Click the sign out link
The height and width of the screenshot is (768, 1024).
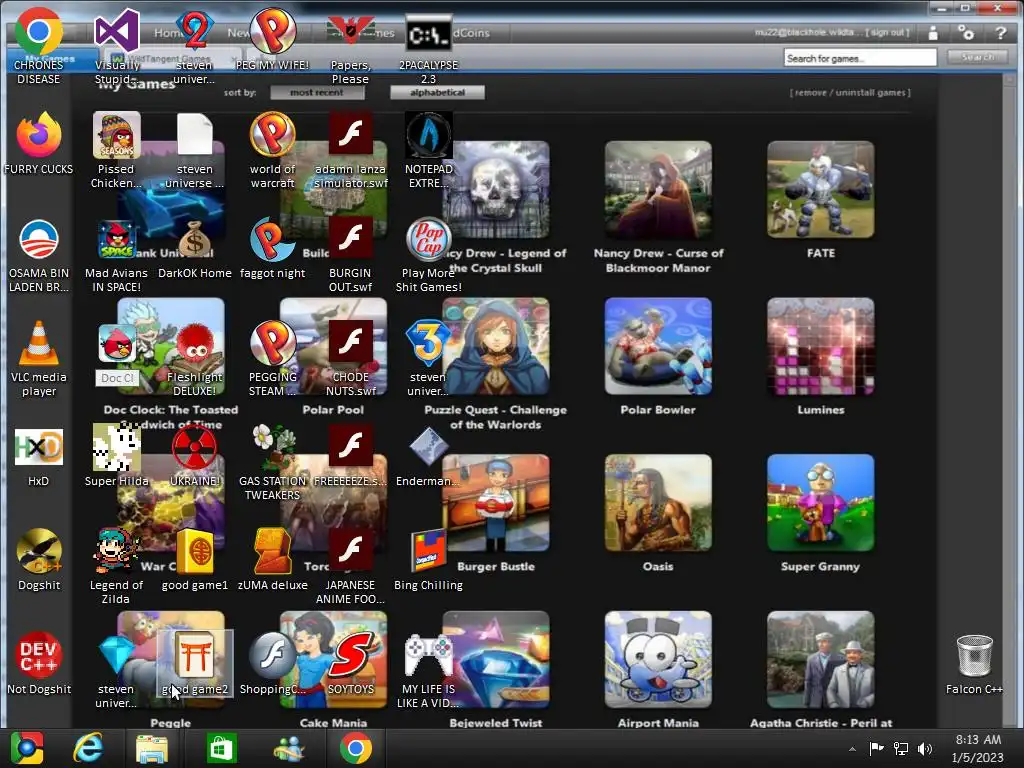point(888,33)
